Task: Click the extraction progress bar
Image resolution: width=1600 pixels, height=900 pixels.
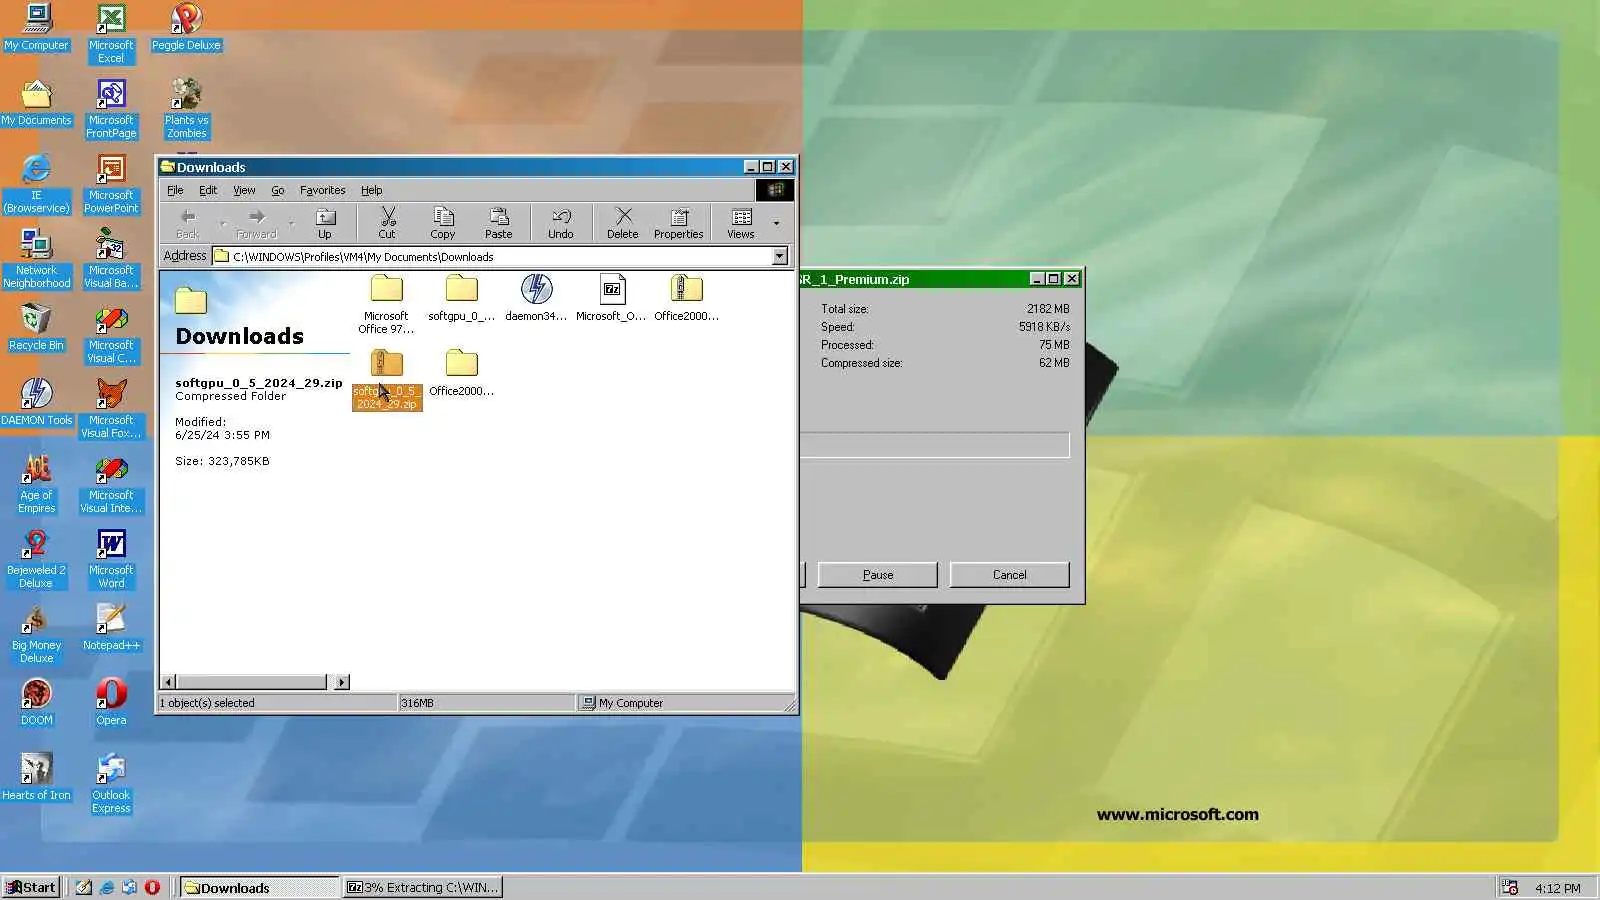Action: tap(935, 445)
